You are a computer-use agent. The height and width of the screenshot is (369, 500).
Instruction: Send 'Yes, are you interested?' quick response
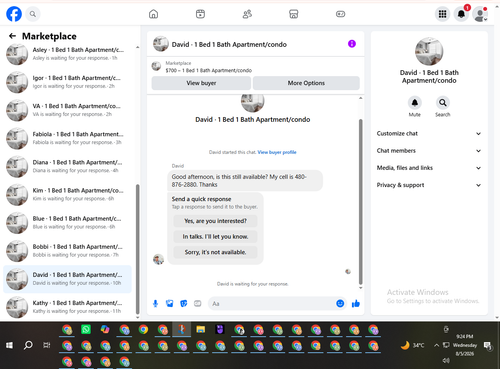point(215,221)
